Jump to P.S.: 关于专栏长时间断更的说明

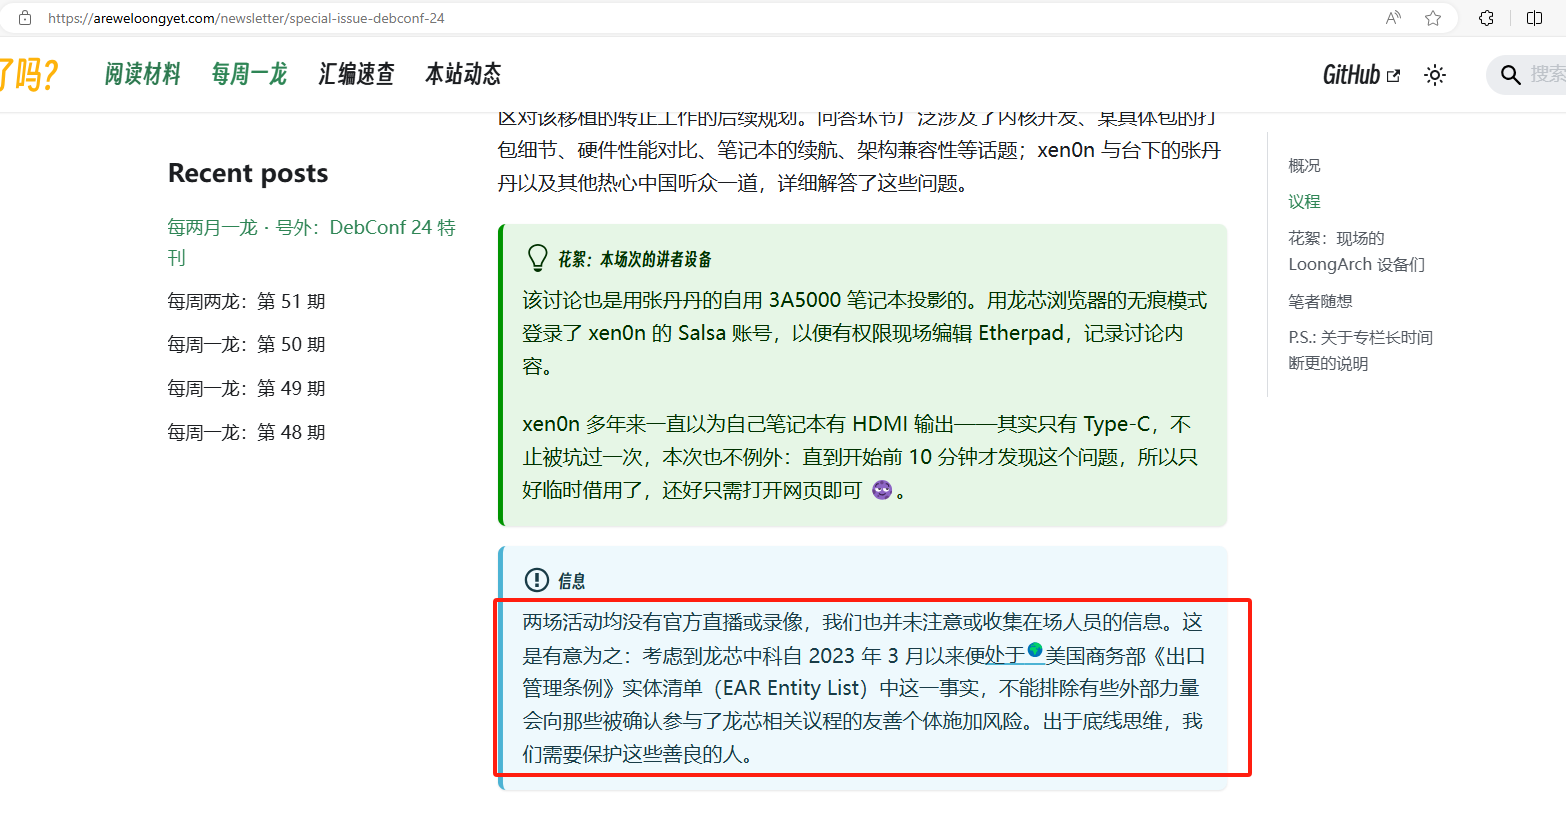tap(1360, 350)
